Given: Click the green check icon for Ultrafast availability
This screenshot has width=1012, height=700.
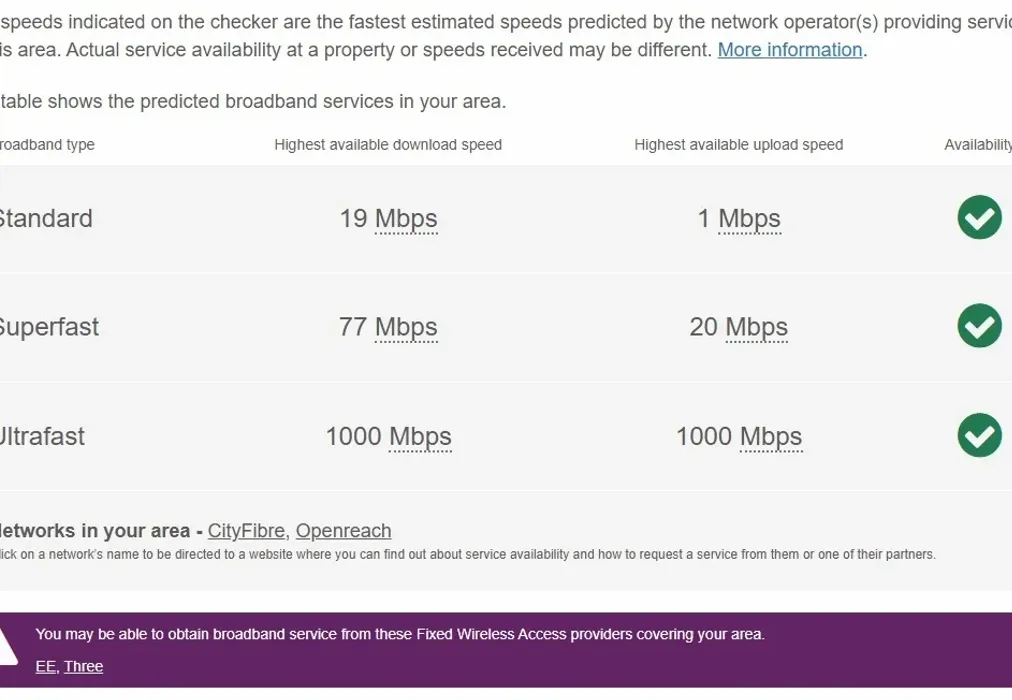Looking at the screenshot, I should click(979, 436).
